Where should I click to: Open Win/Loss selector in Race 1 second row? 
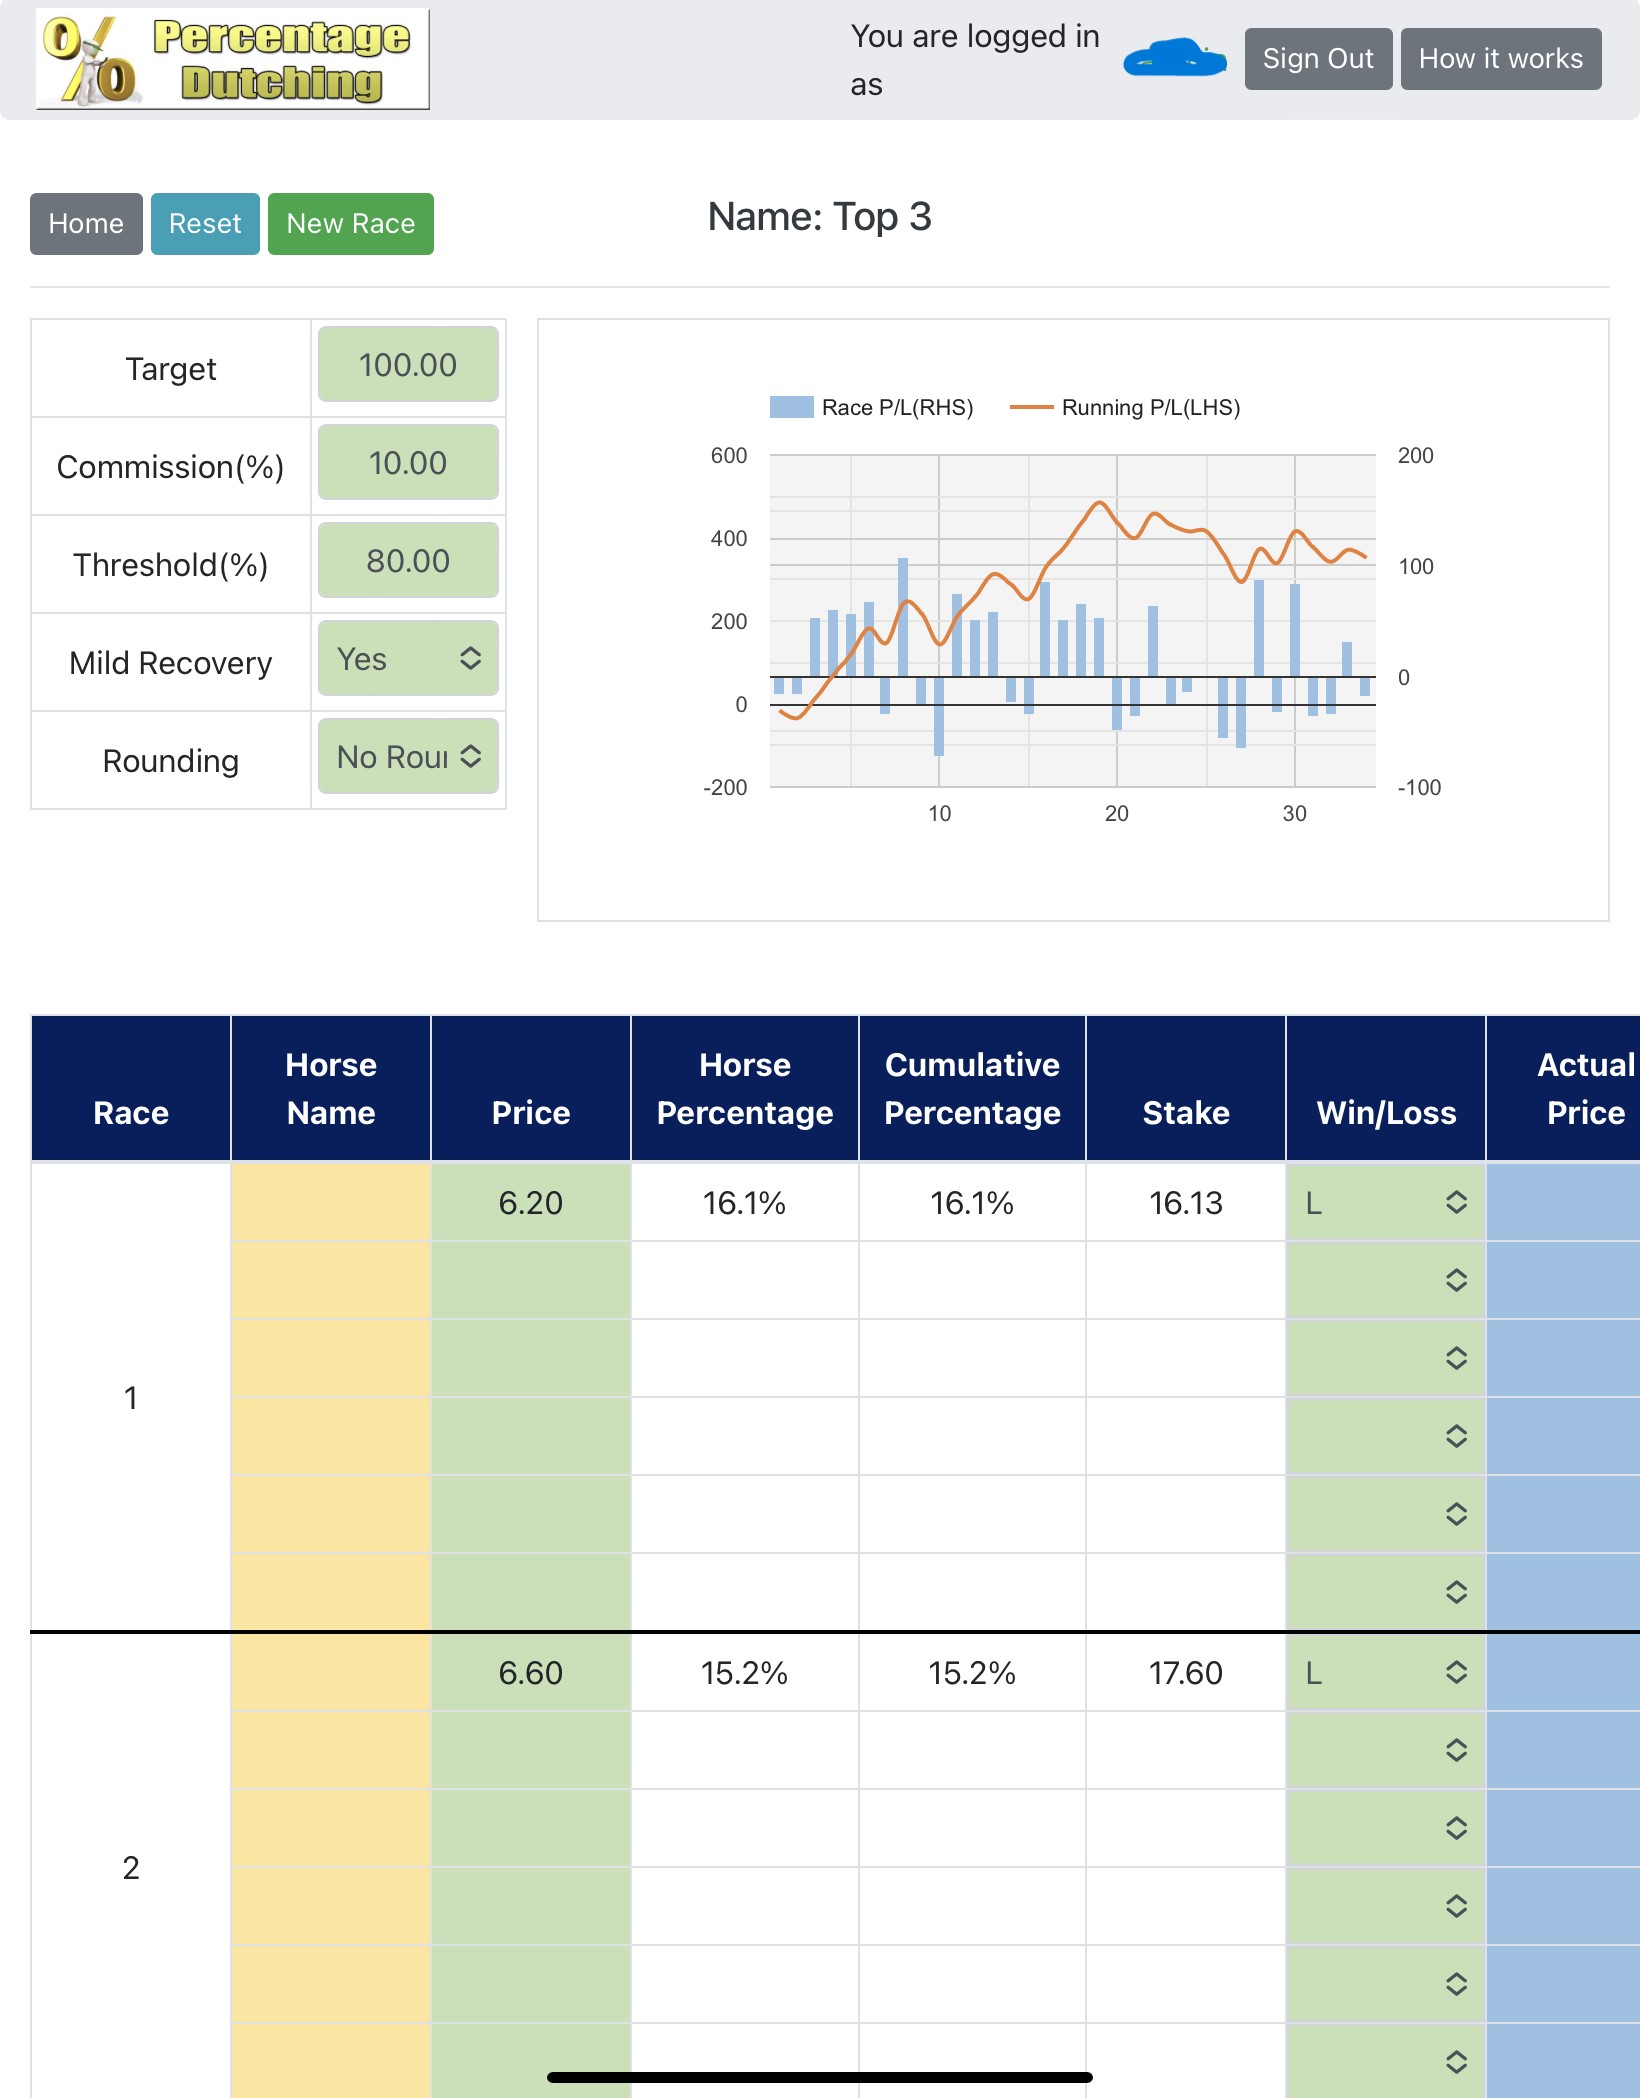(x=1385, y=1280)
